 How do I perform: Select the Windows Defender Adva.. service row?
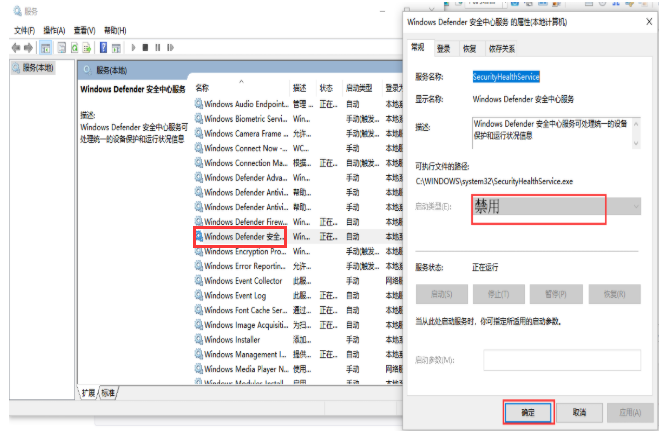pyautogui.click(x=298, y=177)
